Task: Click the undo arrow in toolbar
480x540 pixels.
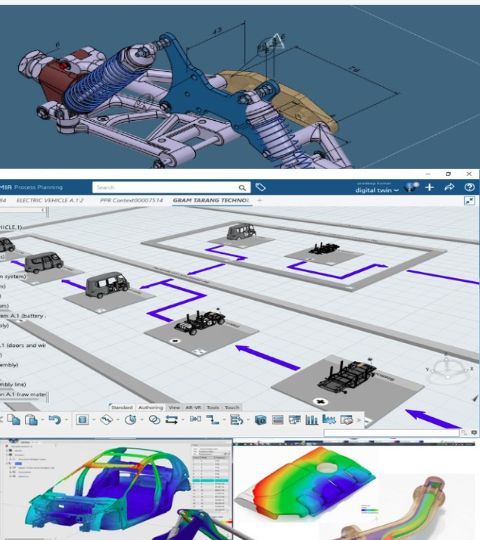Action: 54,420
